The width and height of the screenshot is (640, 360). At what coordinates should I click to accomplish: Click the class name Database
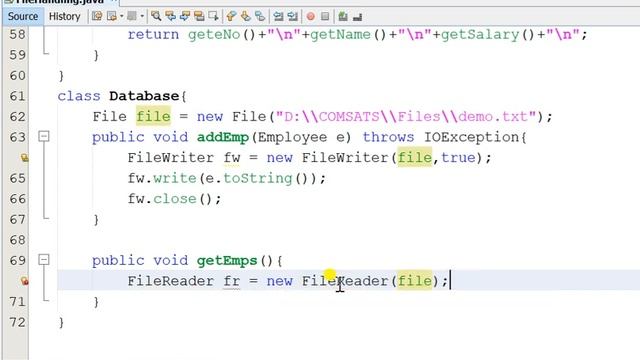144,96
